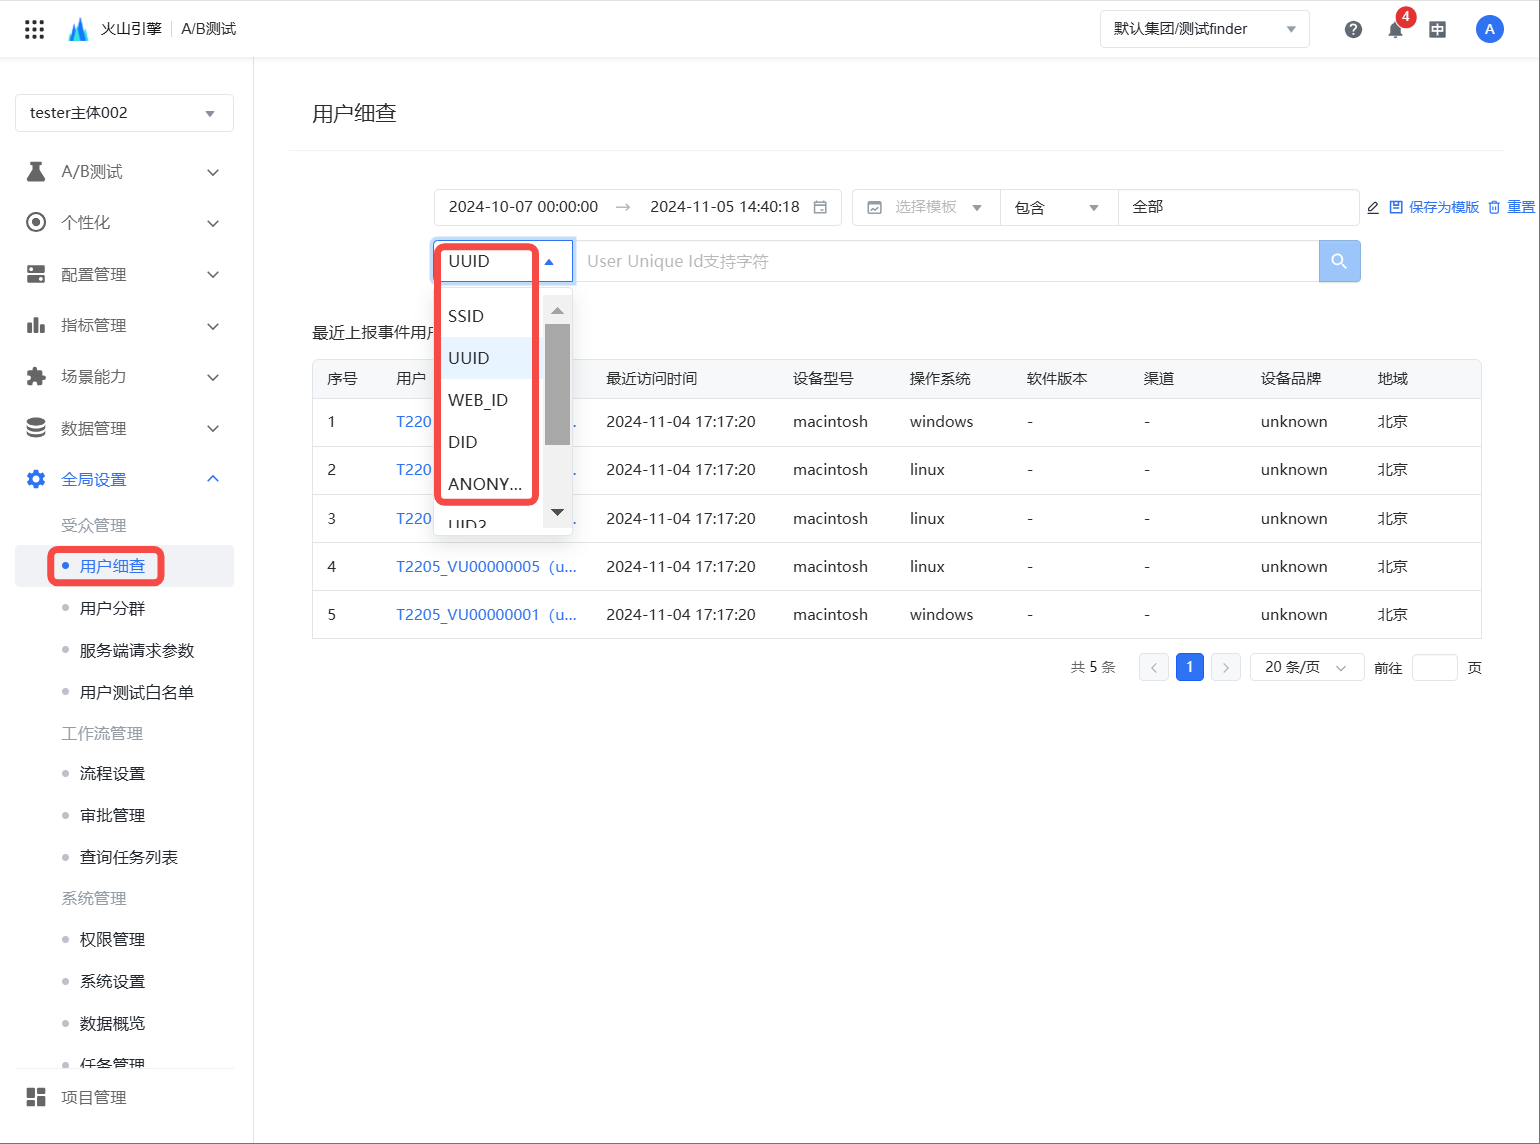Open 服务端请求参数 in the sidebar
This screenshot has width=1540, height=1144.
point(137,650)
